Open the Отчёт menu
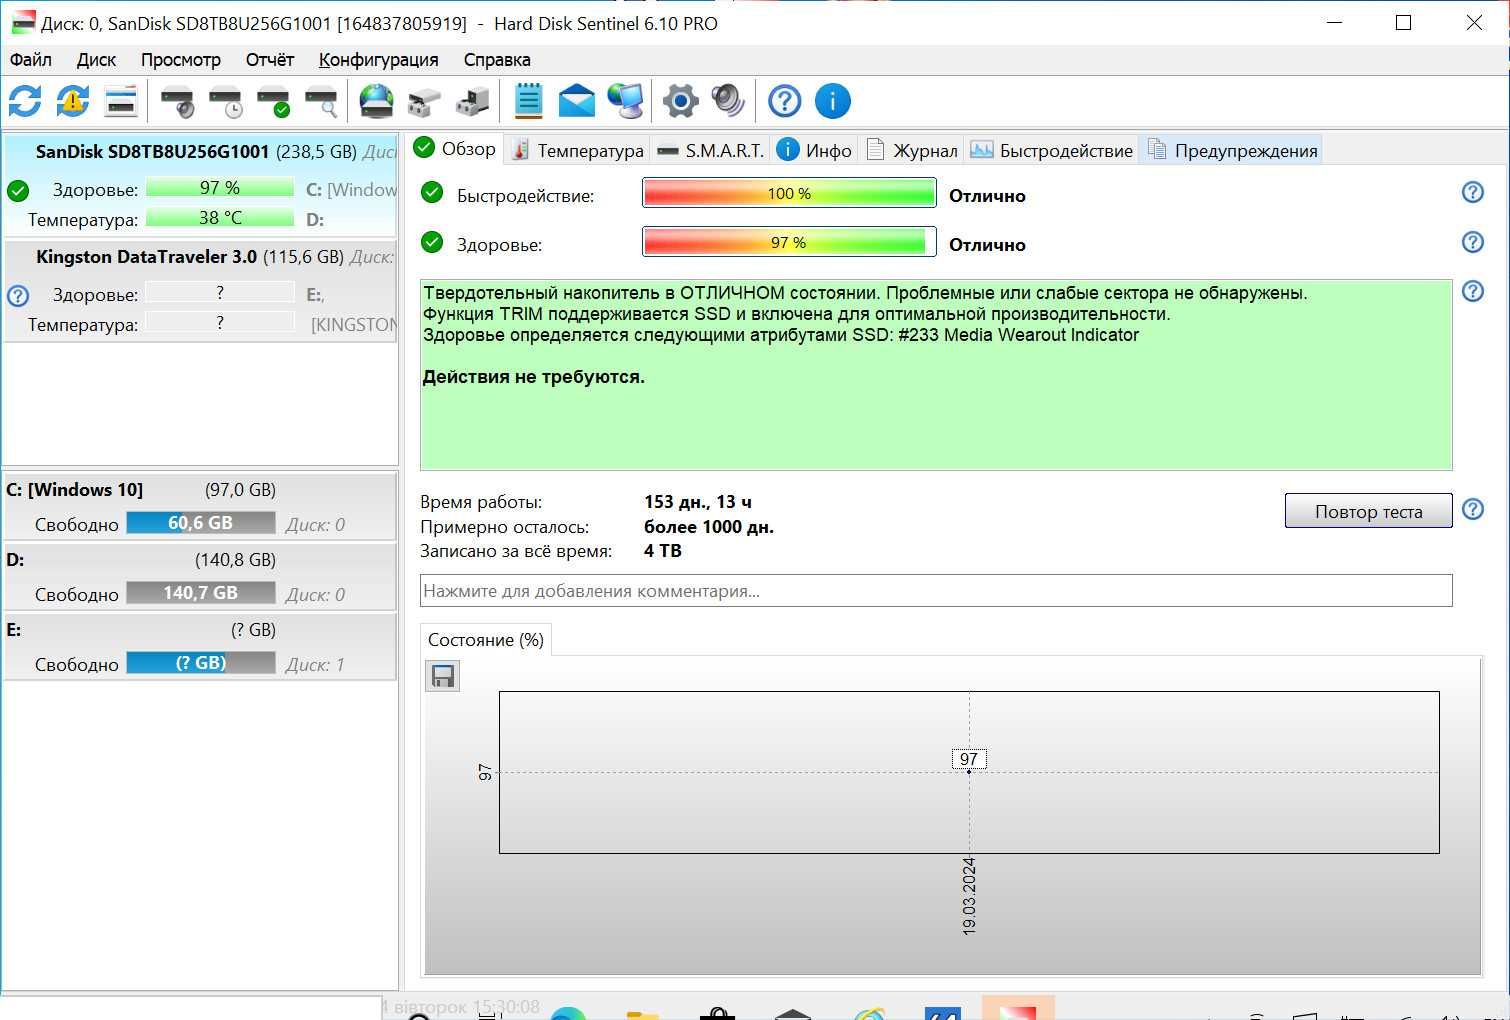This screenshot has height=1020, width=1510. coord(270,60)
